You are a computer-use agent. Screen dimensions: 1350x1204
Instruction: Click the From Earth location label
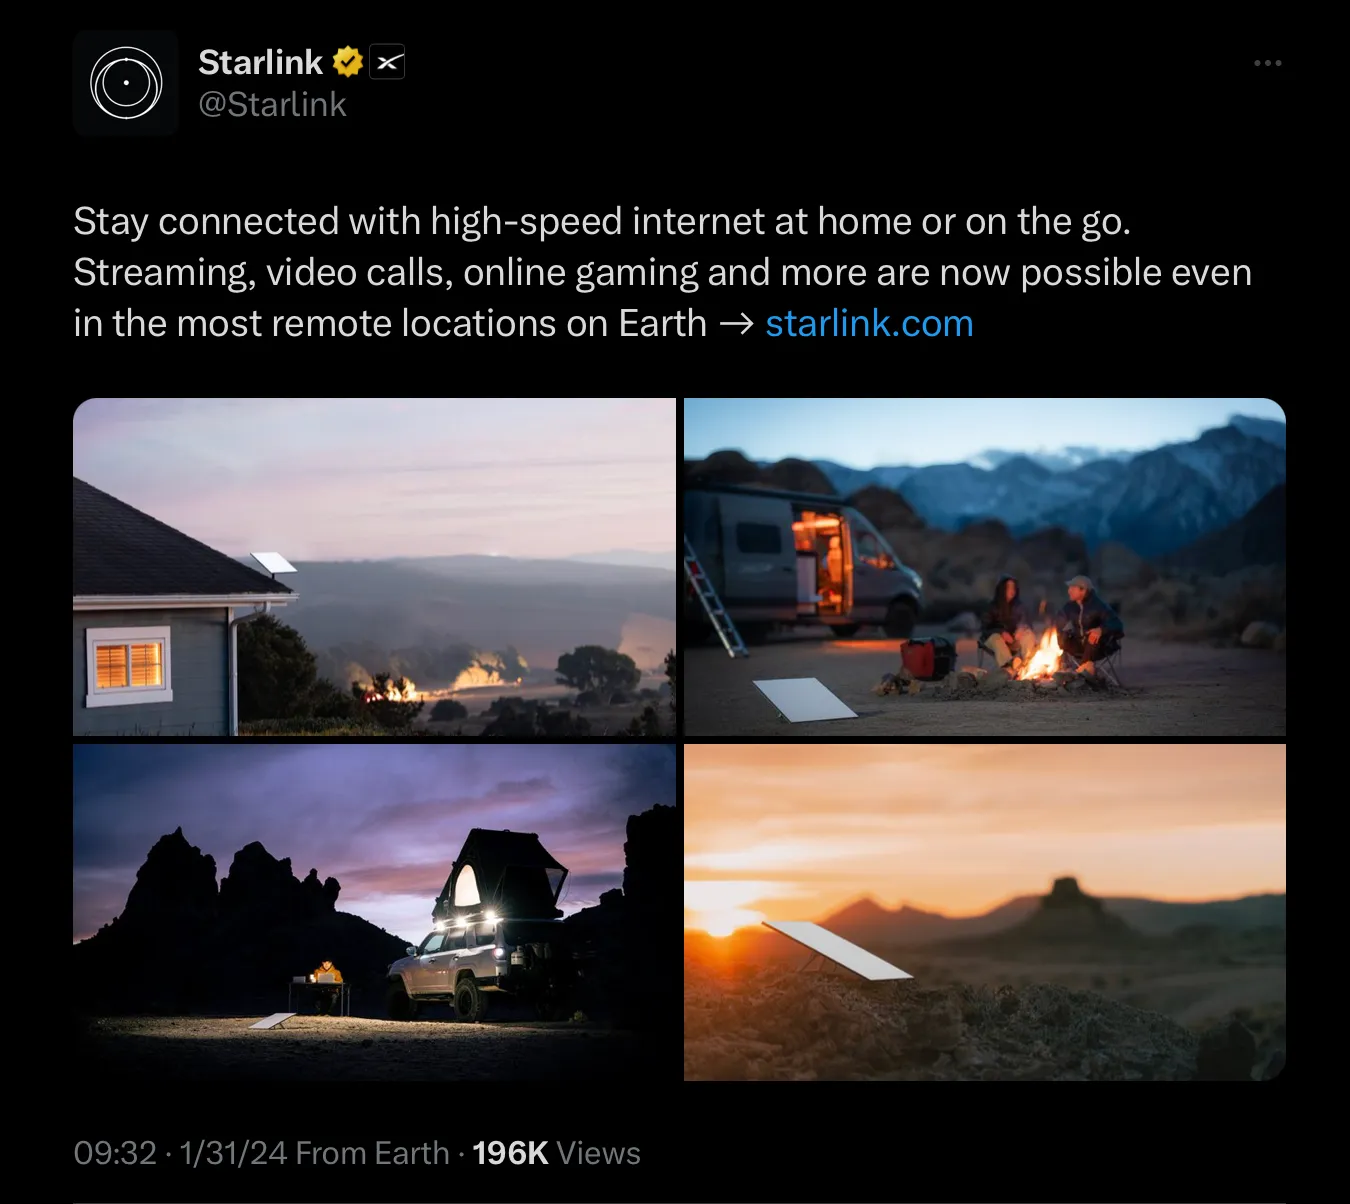[x=372, y=1153]
